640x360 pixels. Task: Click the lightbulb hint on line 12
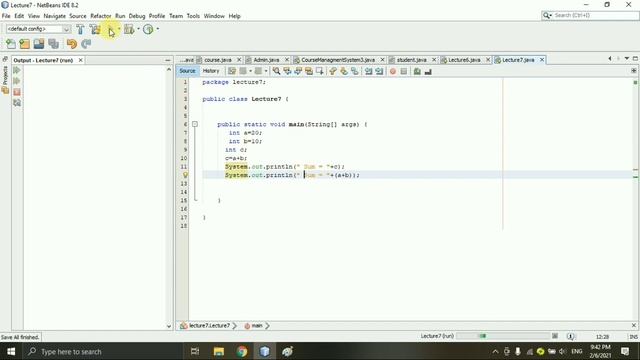pyautogui.click(x=185, y=175)
